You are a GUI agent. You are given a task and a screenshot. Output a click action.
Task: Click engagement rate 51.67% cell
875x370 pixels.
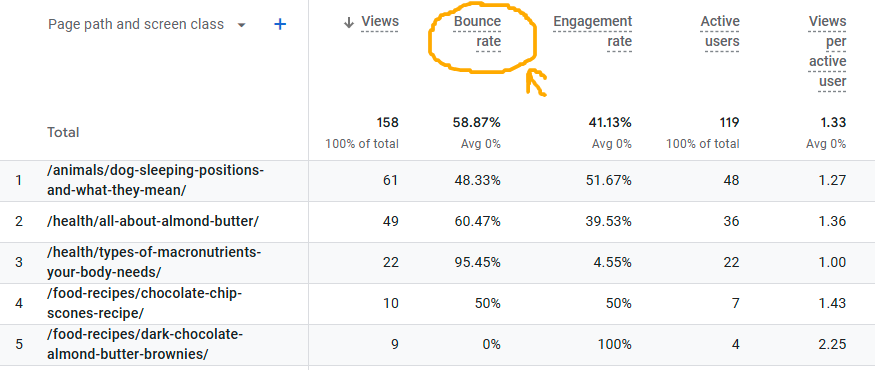point(608,180)
